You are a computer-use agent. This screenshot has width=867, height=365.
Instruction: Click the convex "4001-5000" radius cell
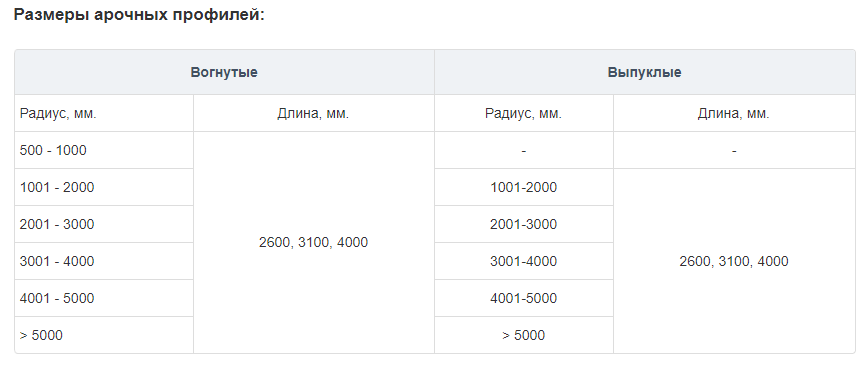524,298
